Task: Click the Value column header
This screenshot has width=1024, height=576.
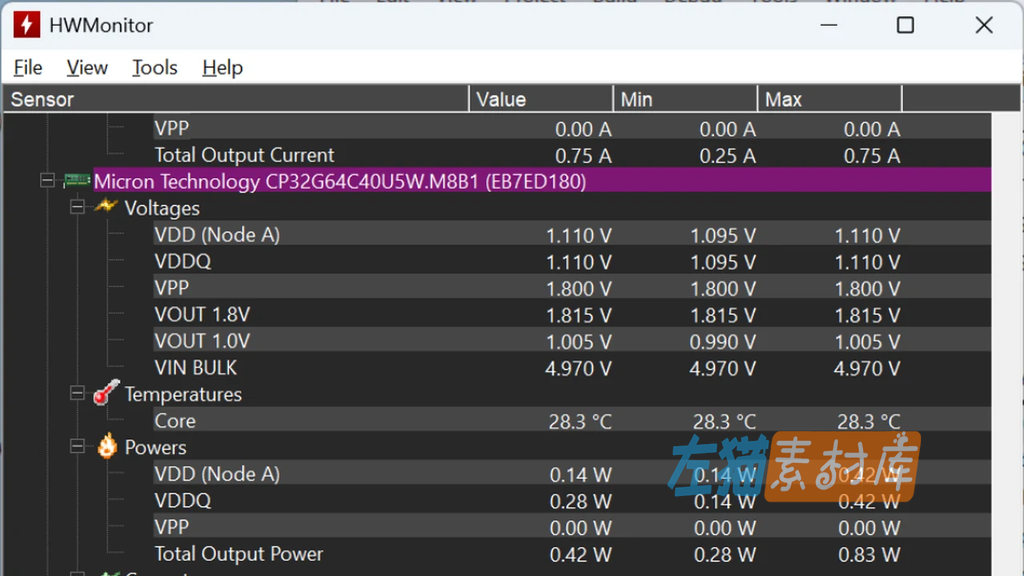Action: (541, 99)
